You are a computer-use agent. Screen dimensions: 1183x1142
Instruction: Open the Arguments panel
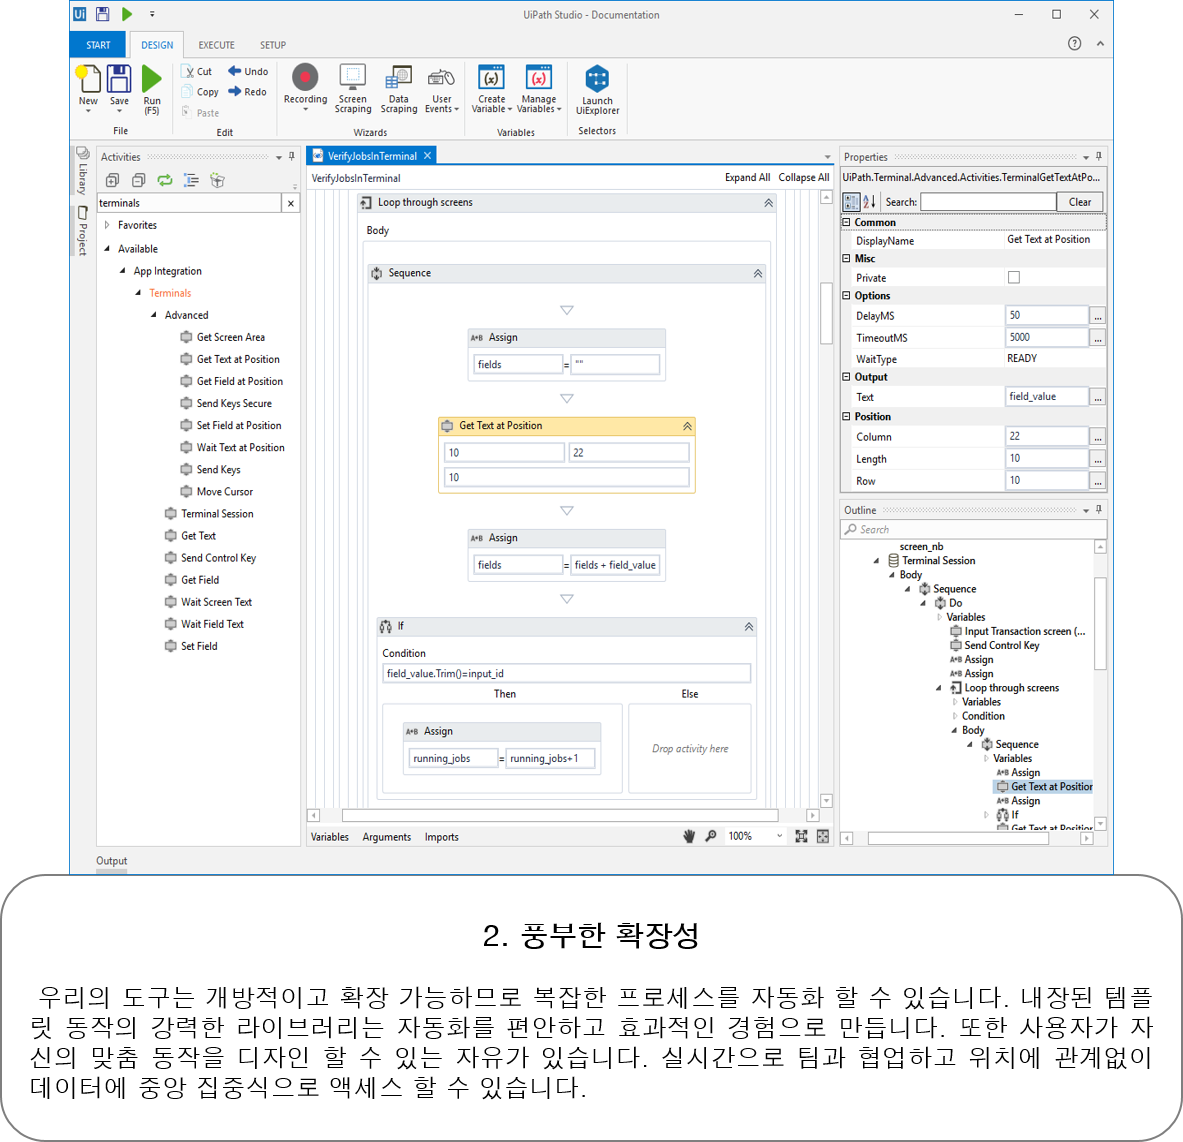pos(386,837)
